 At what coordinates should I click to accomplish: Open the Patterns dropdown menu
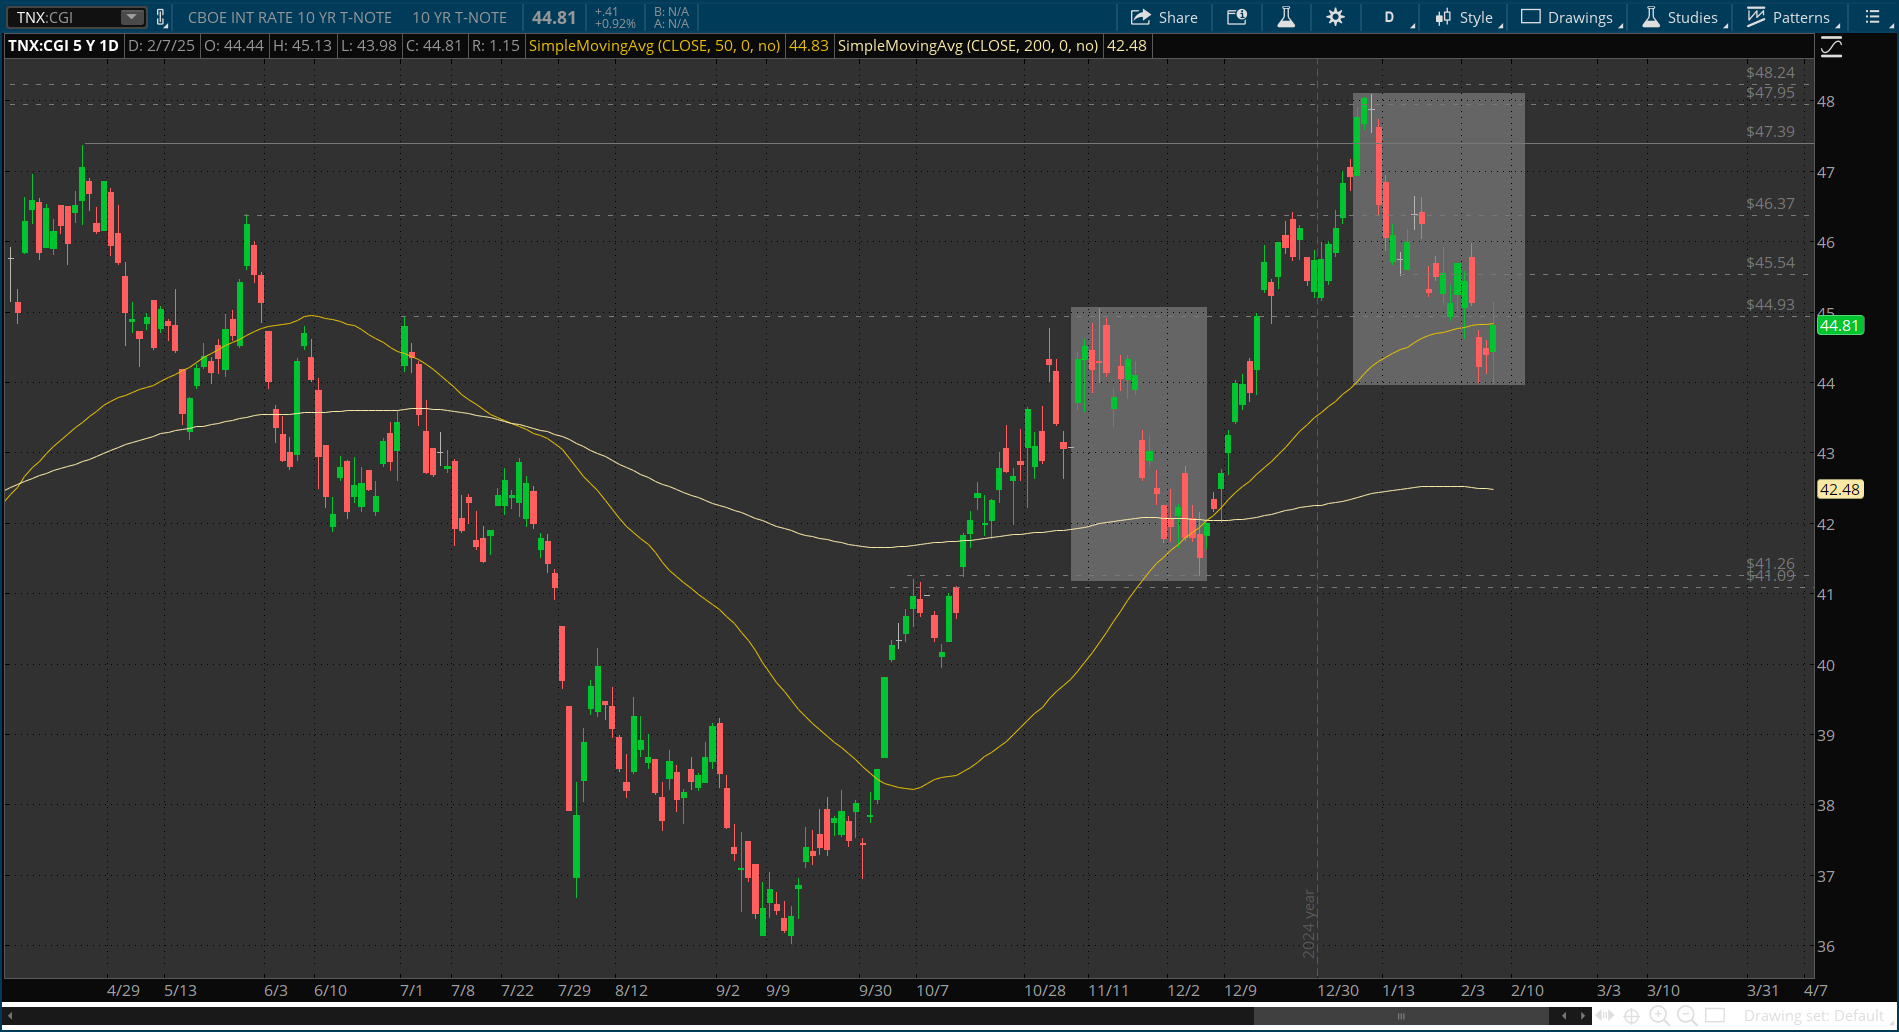[x=1793, y=17]
